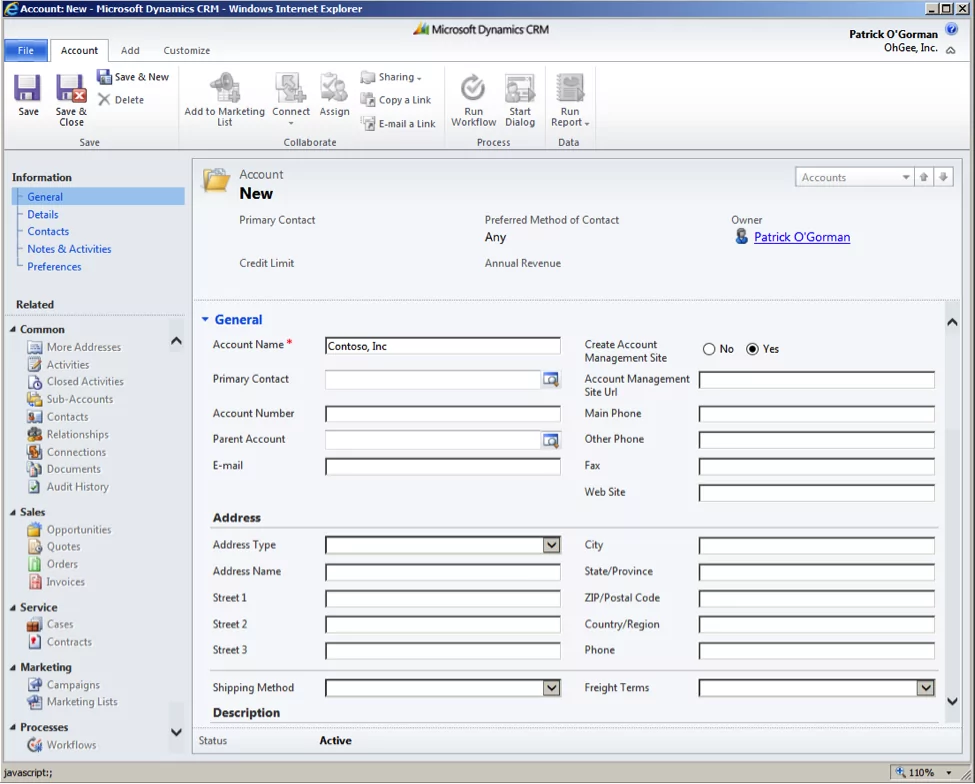975x784 pixels.
Task: Click the Primary Contact lookup icon
Action: pos(551,379)
